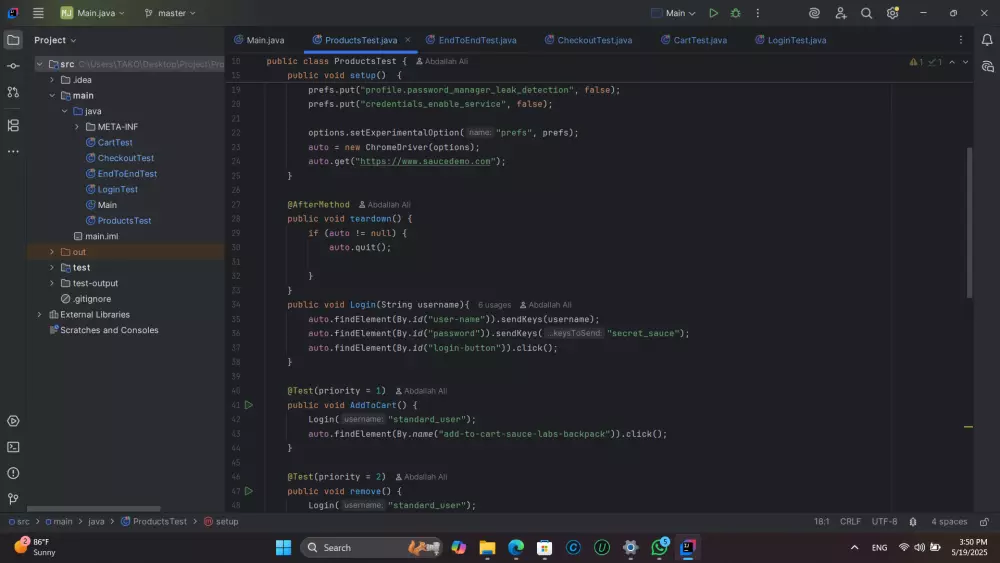
Task: Click taskbar Search box
Action: [x=371, y=547]
